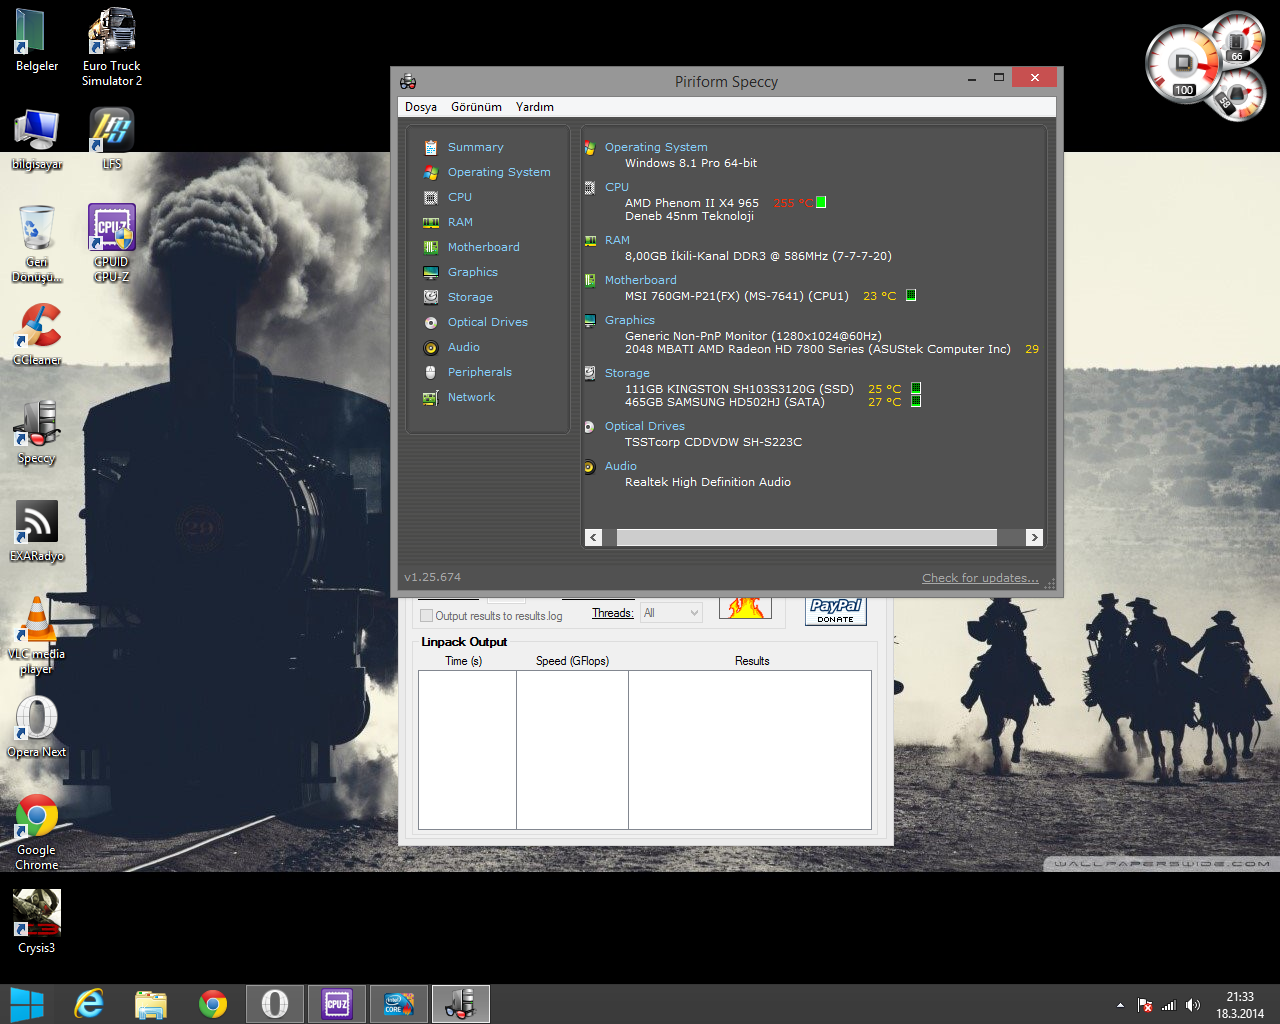Select the CPUID CPU-Z desktop icon
The height and width of the screenshot is (1024, 1280).
pos(112,243)
